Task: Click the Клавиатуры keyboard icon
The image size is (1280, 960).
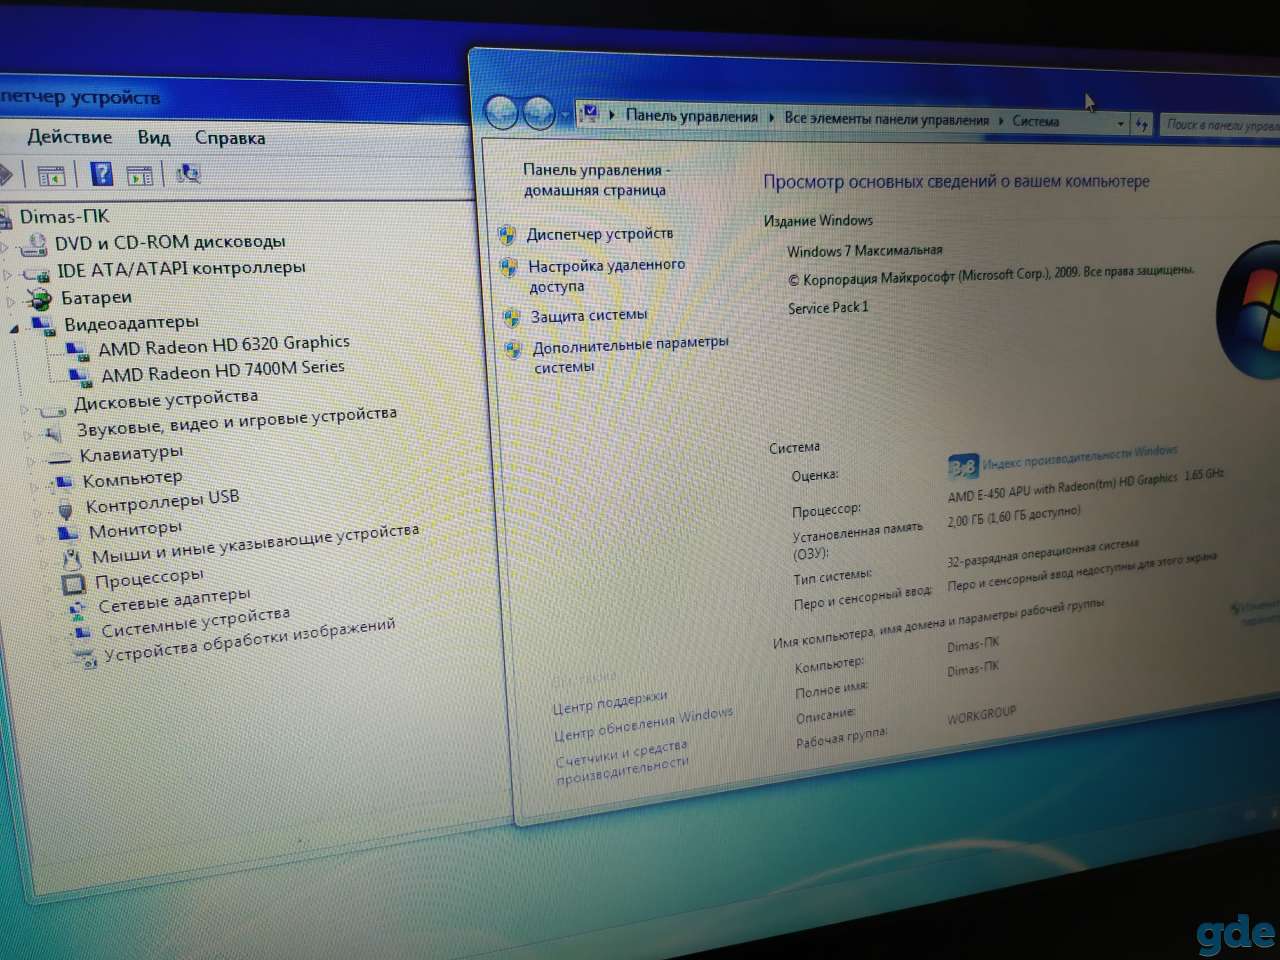Action: click(60, 458)
